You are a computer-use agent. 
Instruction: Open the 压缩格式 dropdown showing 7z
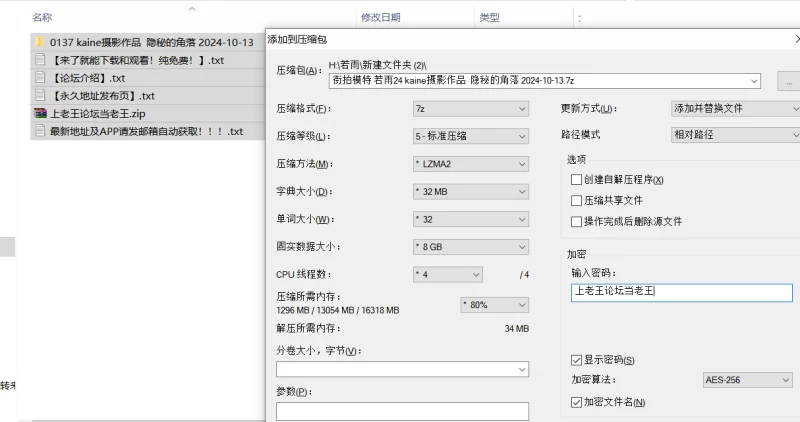[470, 109]
